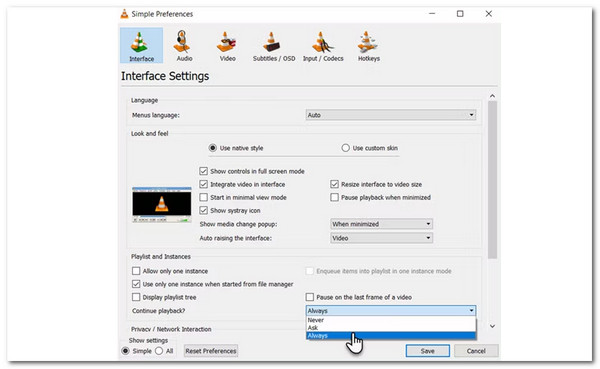Click the Reset Preferences button
The width and height of the screenshot is (600, 369).
pos(211,351)
